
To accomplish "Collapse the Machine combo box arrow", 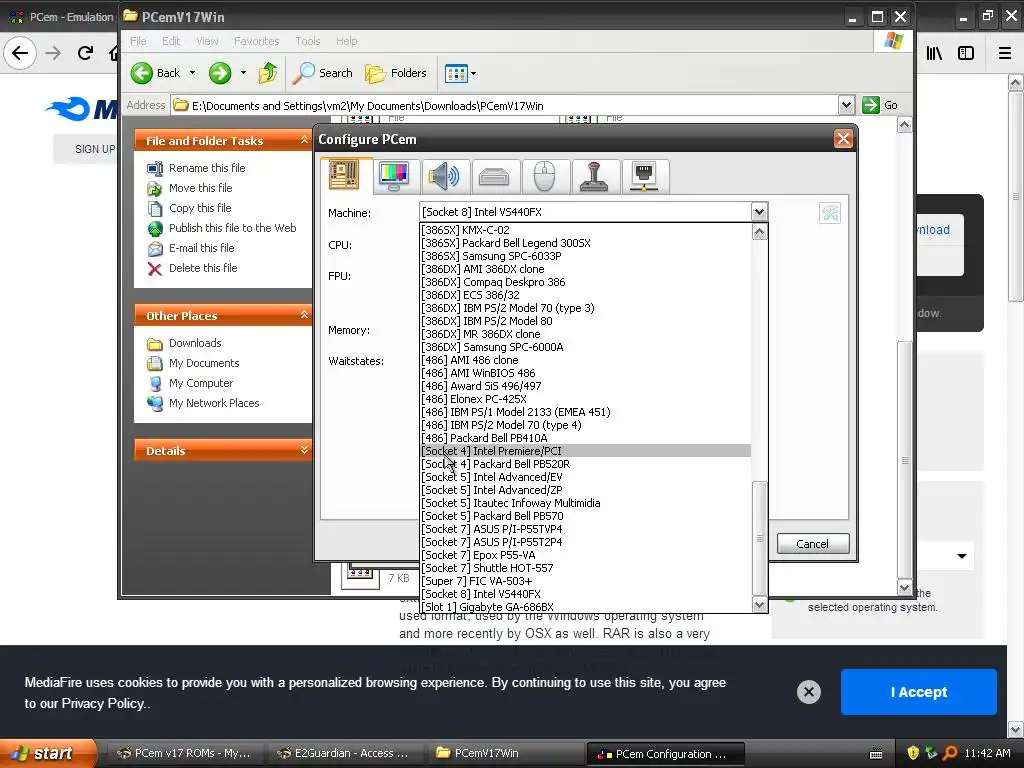I will pos(759,212).
